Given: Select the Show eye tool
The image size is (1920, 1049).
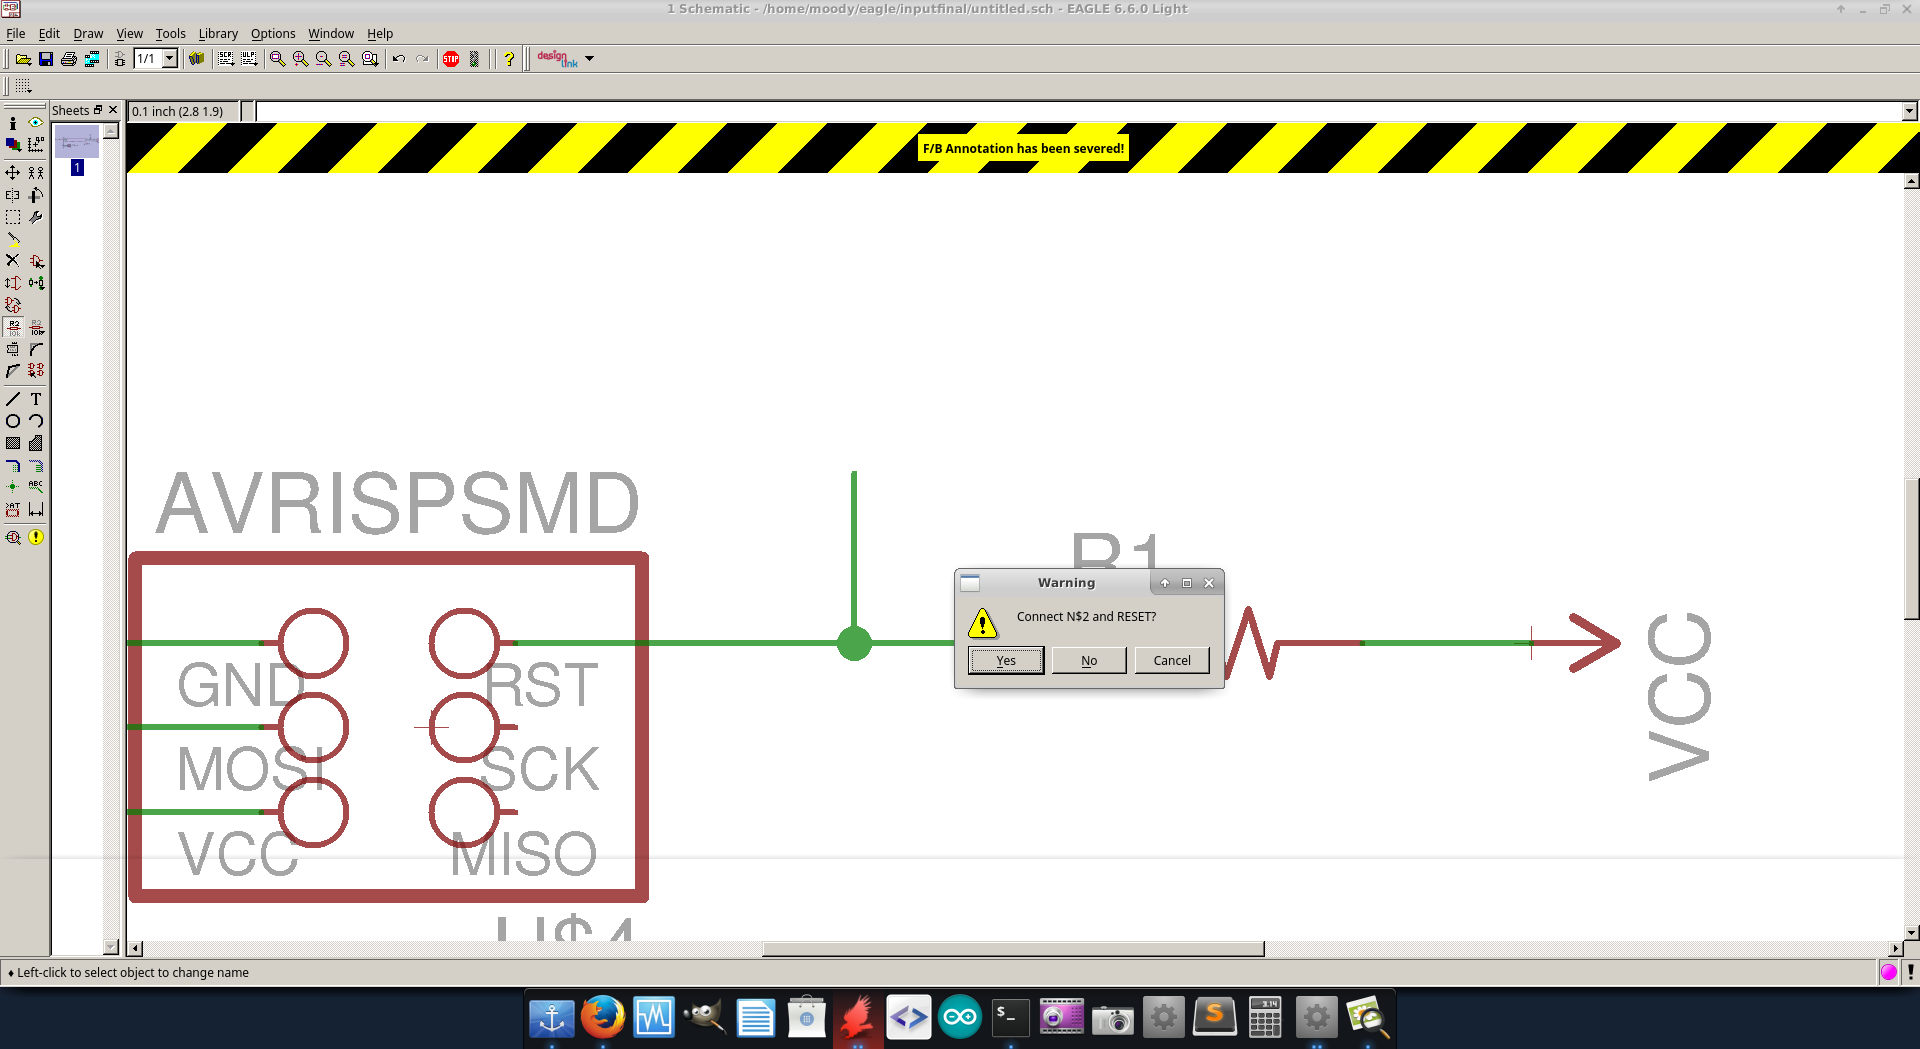Looking at the screenshot, I should (x=36, y=123).
